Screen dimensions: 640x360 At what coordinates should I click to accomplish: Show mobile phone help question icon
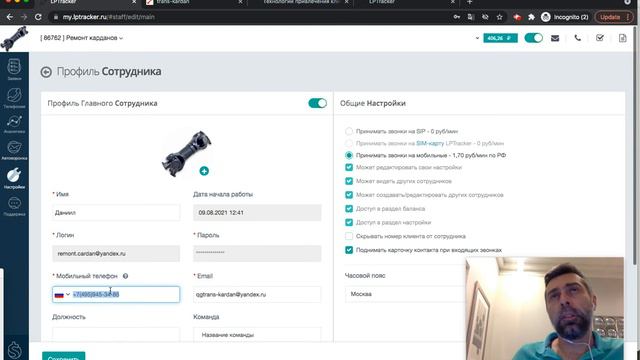point(125,276)
